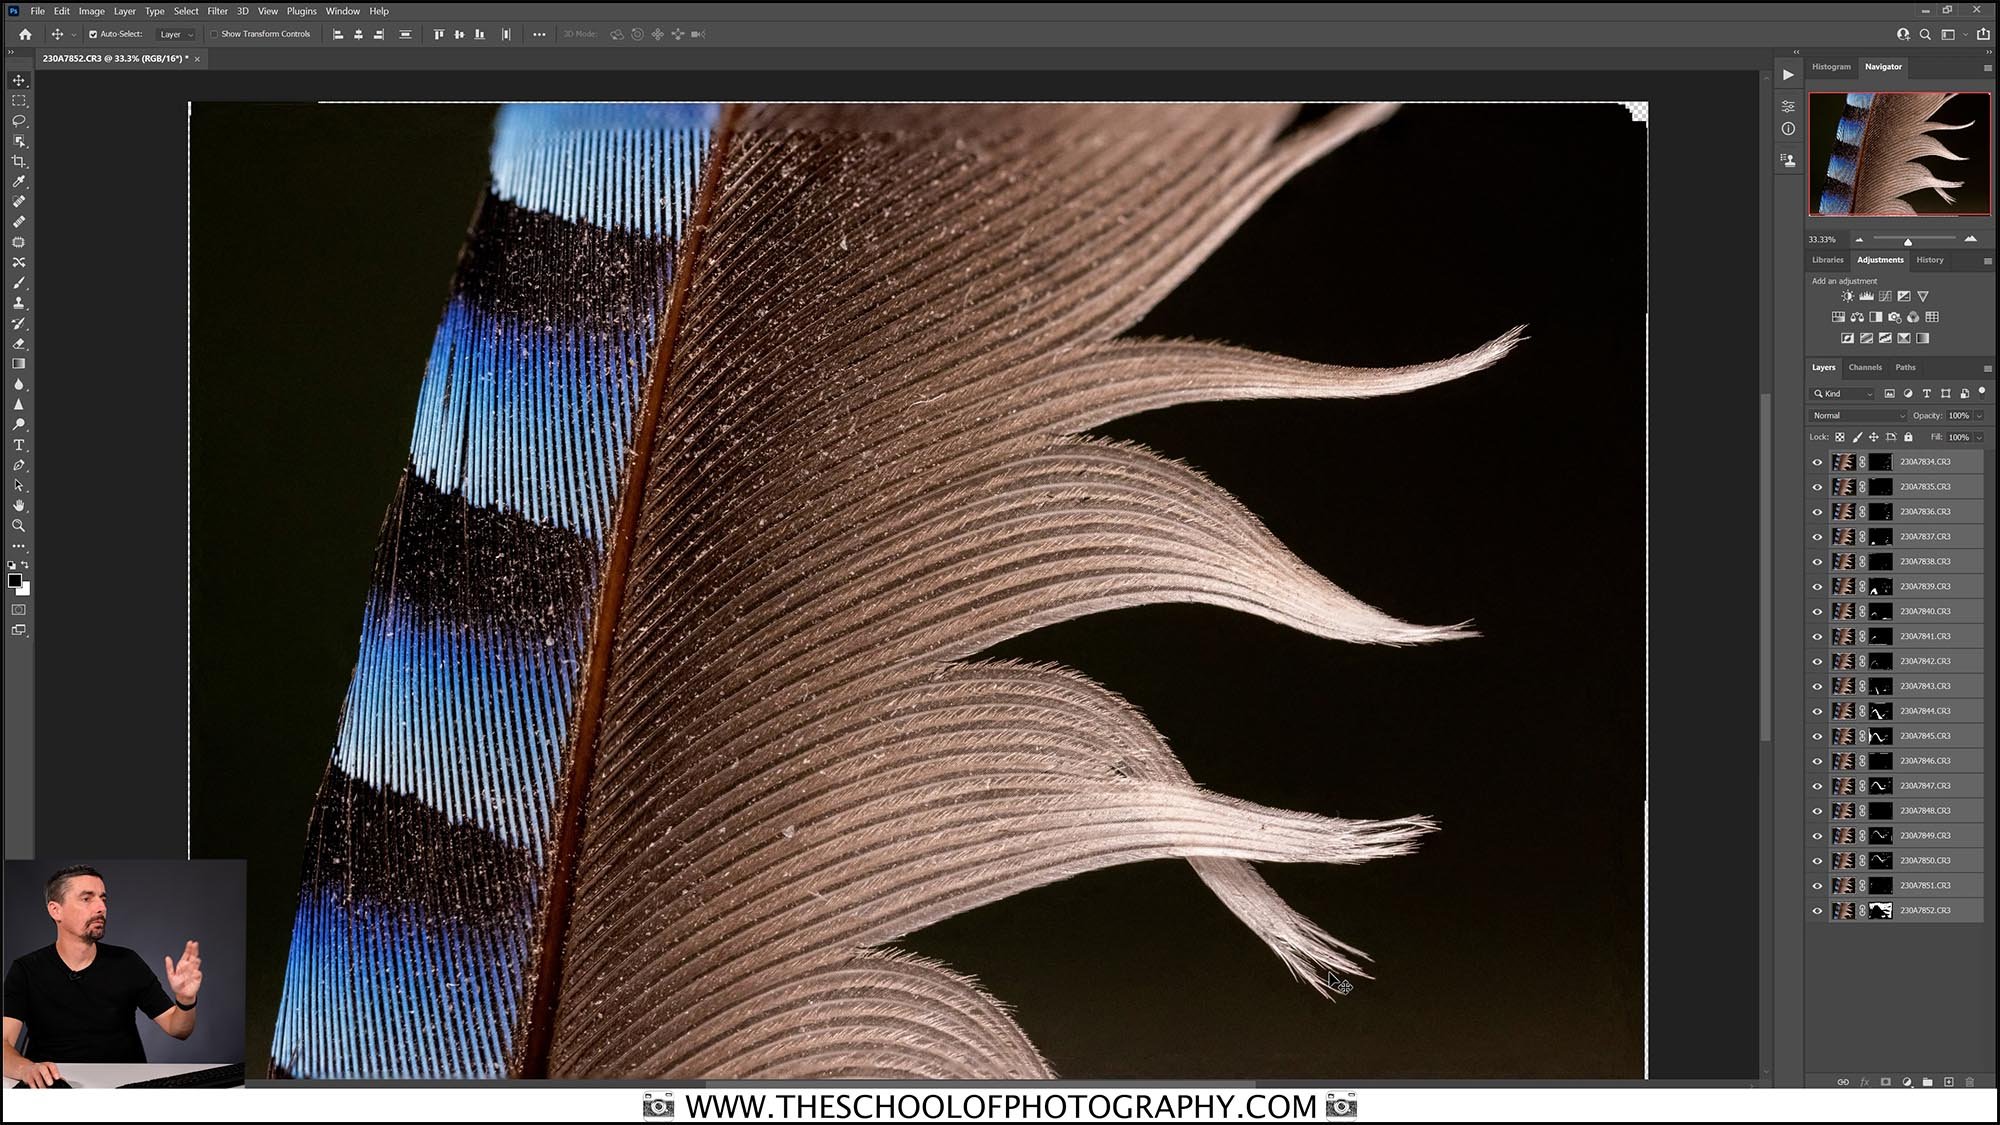Enable Show Transform Controls in options bar
This screenshot has width=2000, height=1125.
[x=214, y=33]
